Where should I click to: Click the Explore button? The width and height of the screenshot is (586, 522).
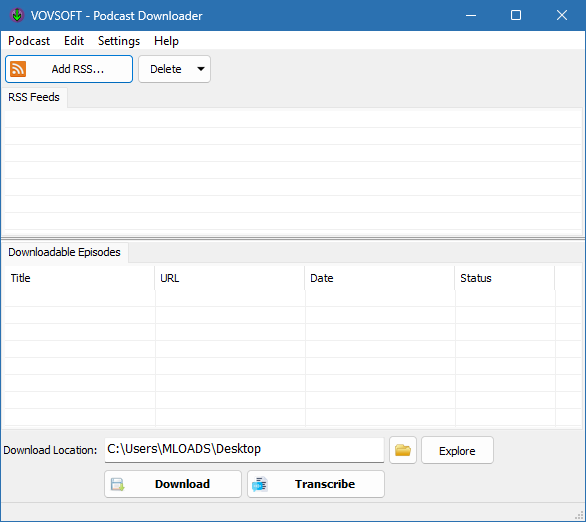(x=457, y=450)
